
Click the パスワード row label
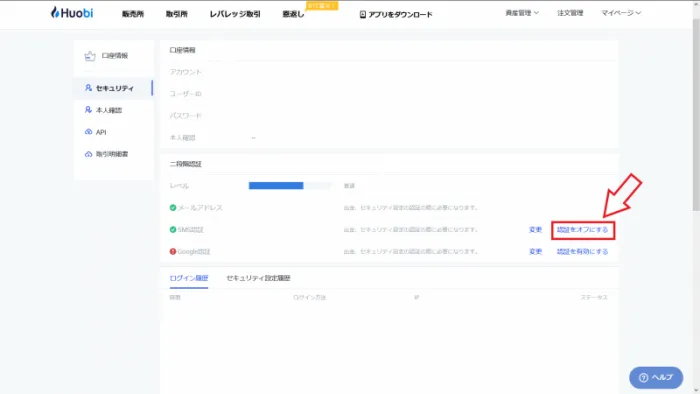point(186,116)
